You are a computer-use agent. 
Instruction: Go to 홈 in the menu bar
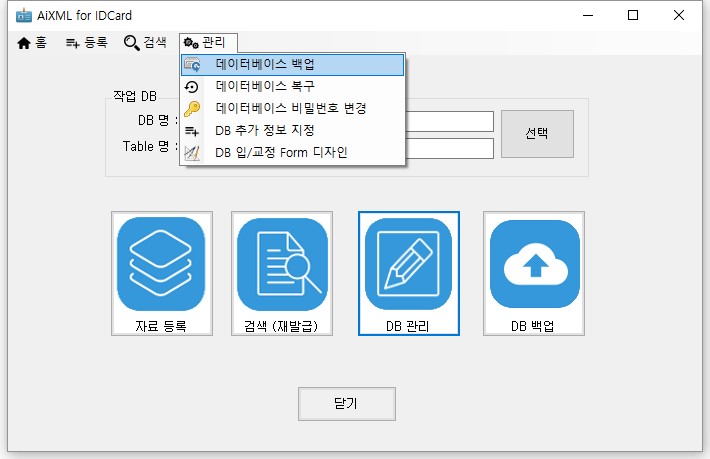point(32,42)
